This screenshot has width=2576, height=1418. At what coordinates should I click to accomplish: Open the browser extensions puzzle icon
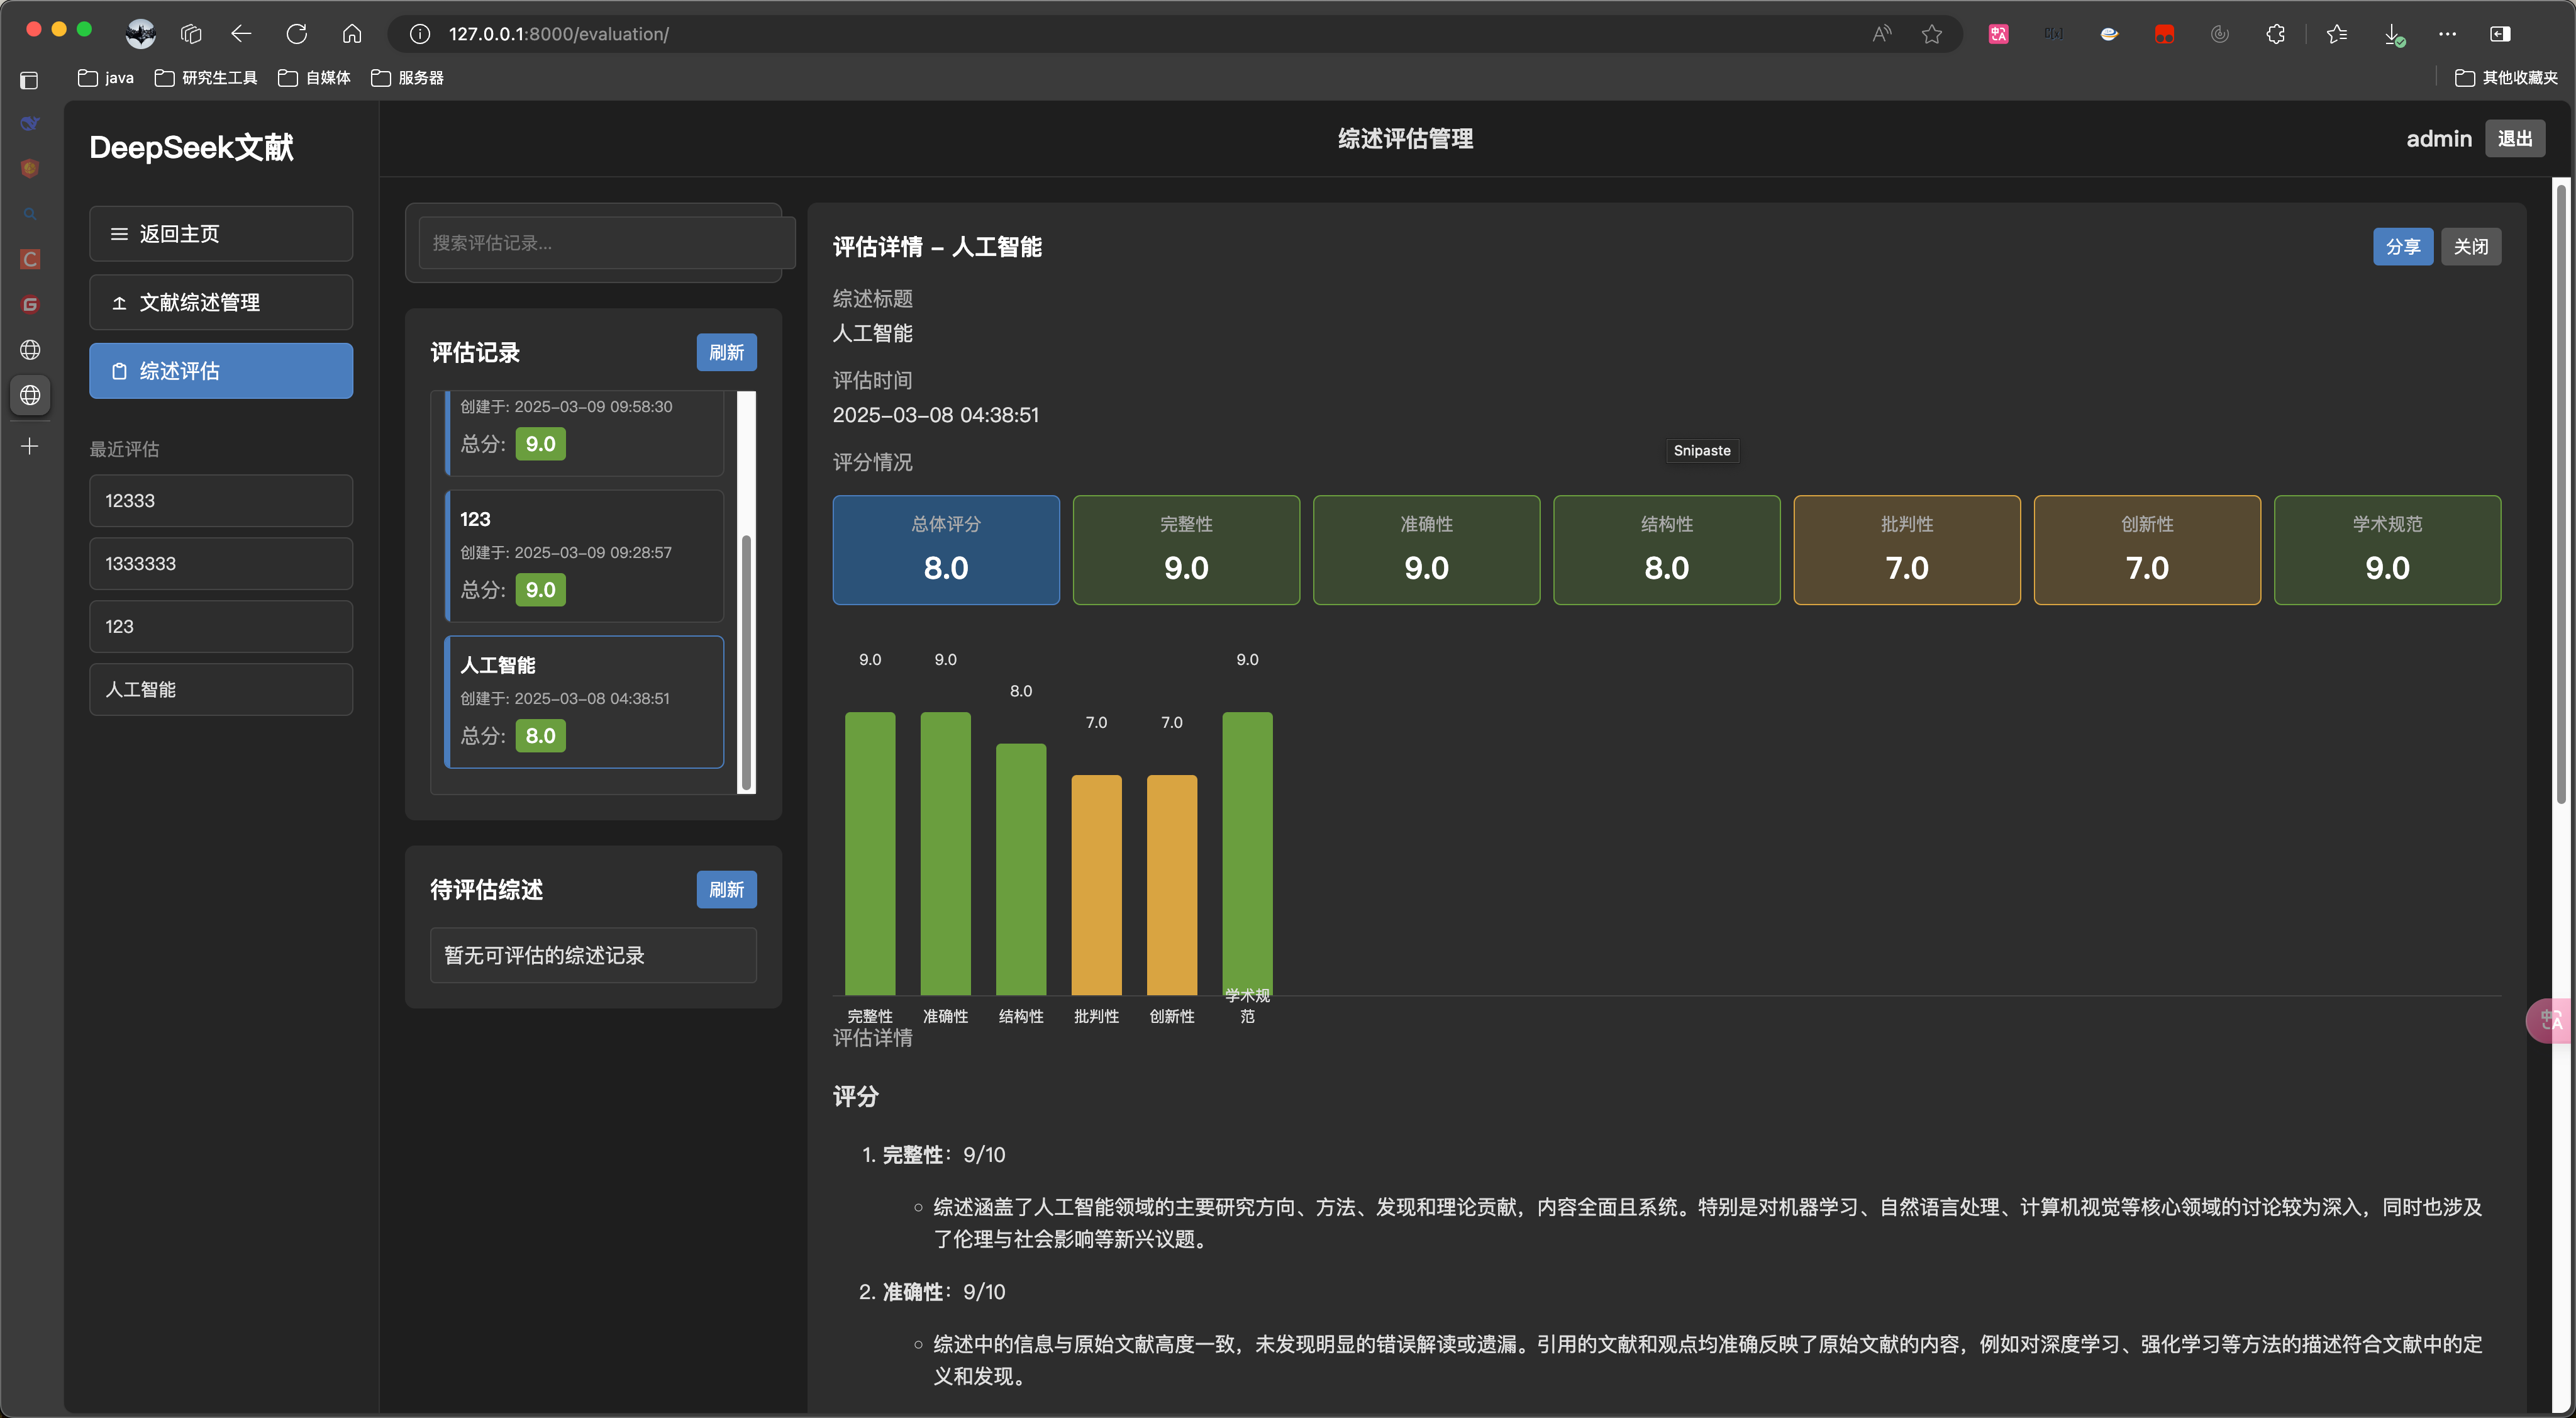click(2275, 34)
